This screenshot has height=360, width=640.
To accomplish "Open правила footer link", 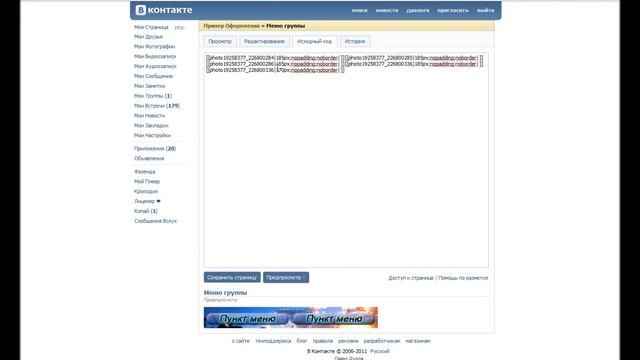I will pyautogui.click(x=322, y=341).
